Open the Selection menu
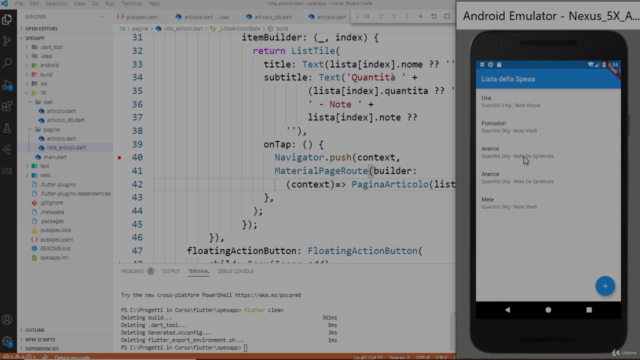Viewport: 640px width, 360px height. (56, 4)
